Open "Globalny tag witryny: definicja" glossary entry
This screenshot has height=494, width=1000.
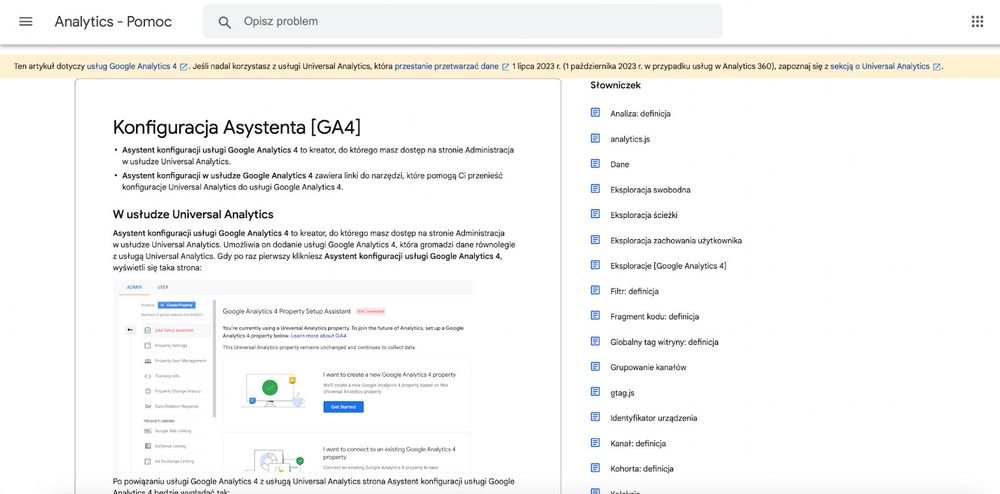click(664, 342)
